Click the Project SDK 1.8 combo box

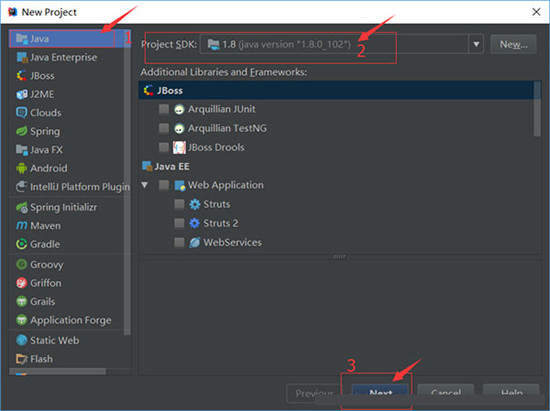point(341,44)
